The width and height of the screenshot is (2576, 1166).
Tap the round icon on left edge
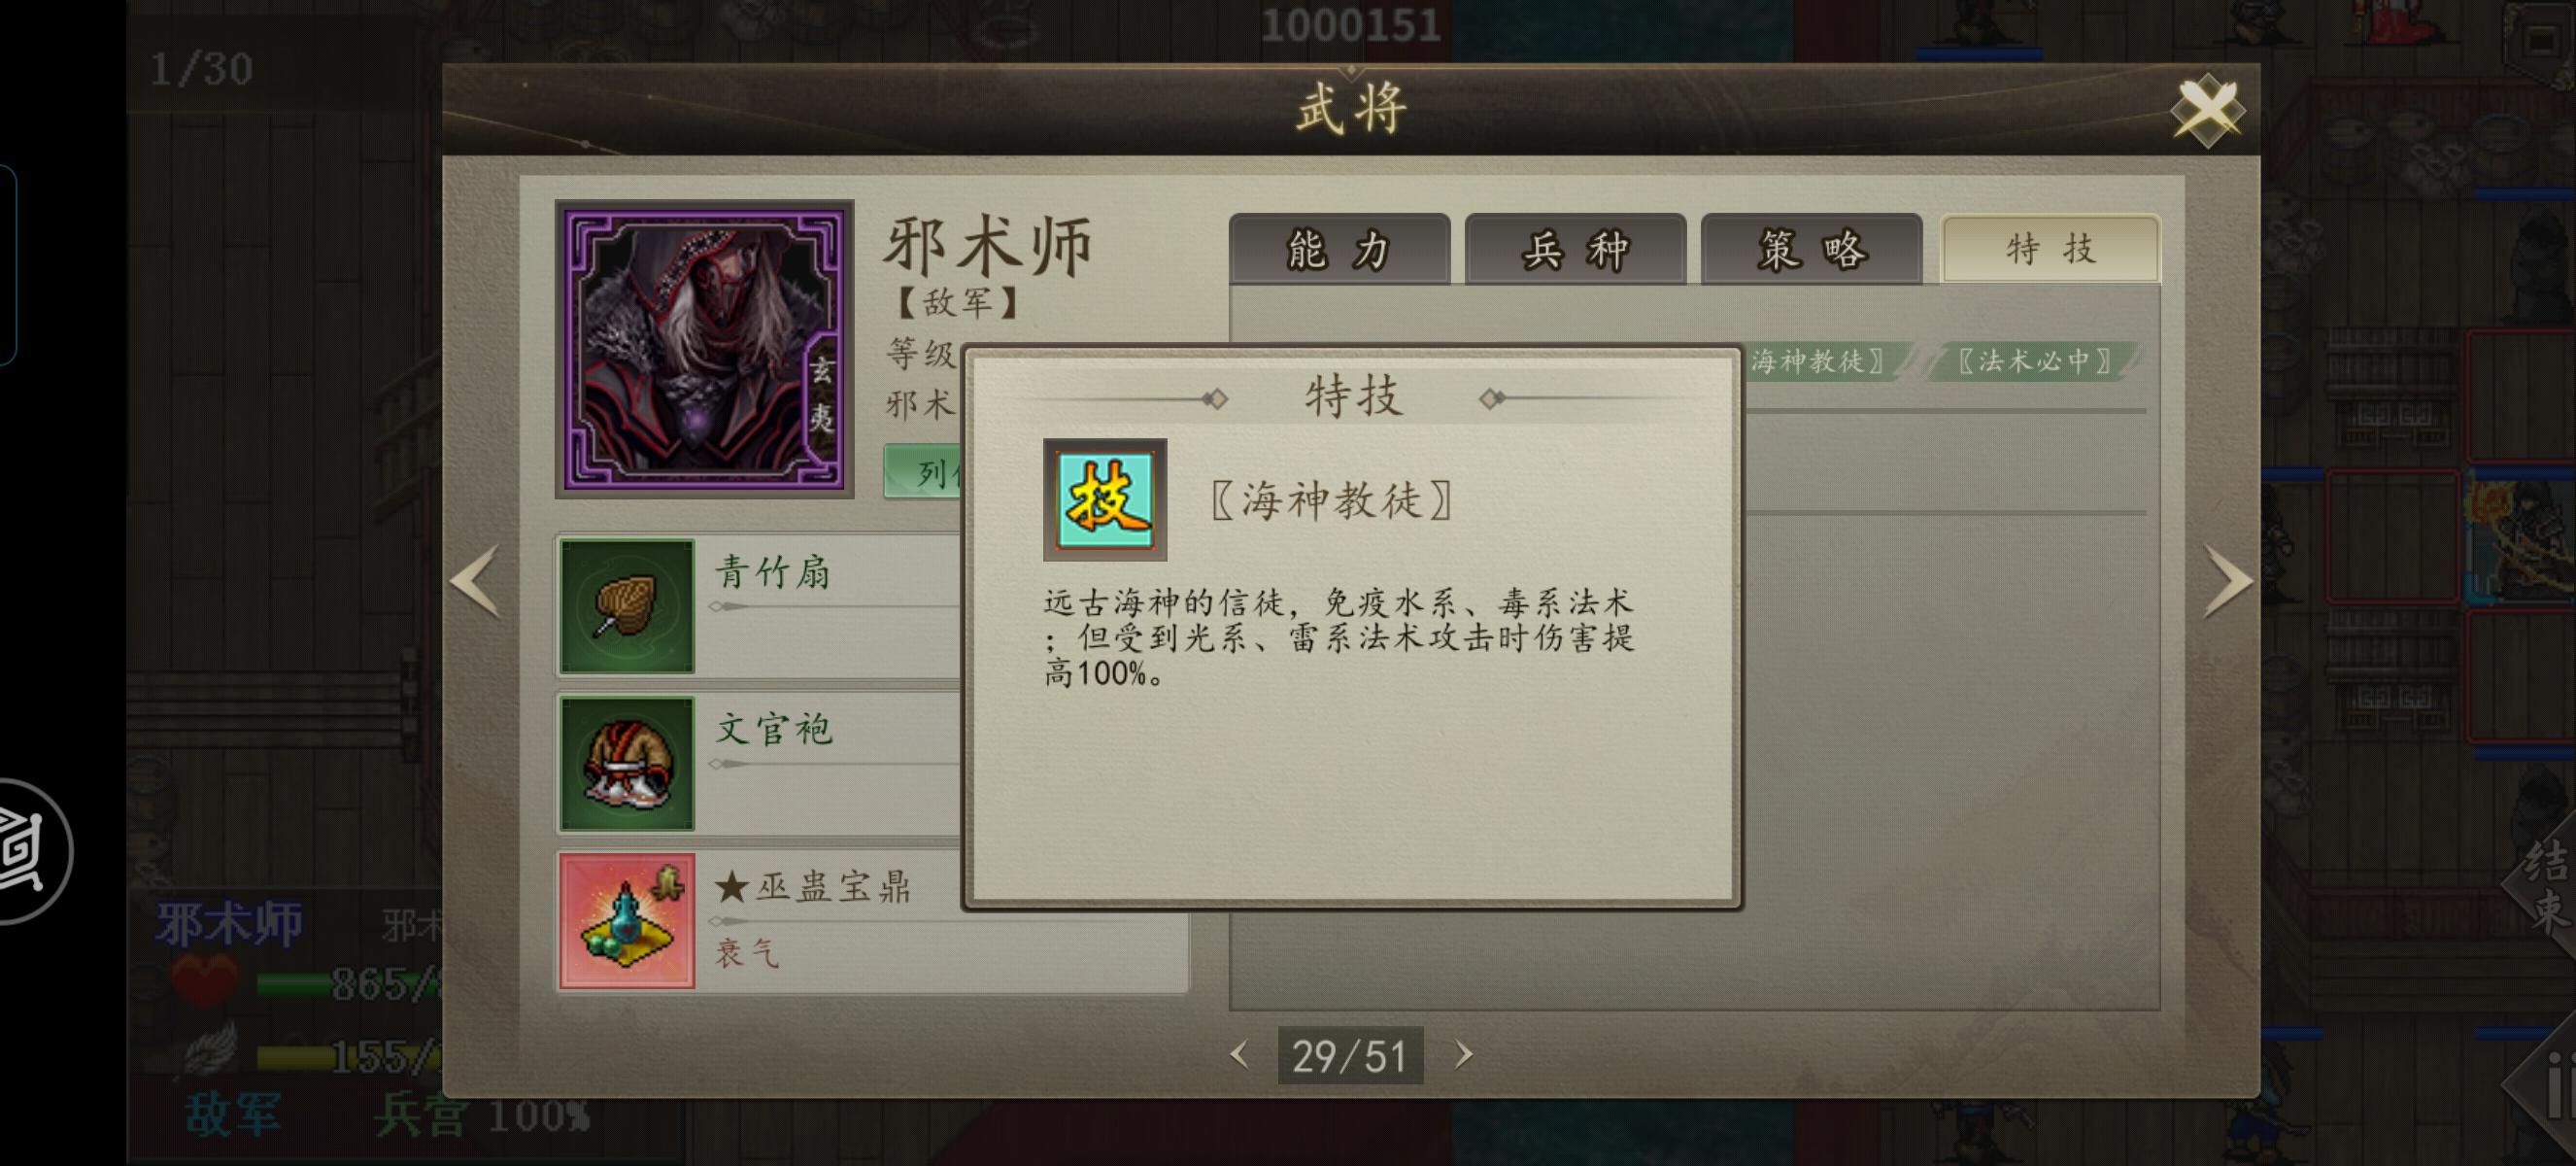25,851
